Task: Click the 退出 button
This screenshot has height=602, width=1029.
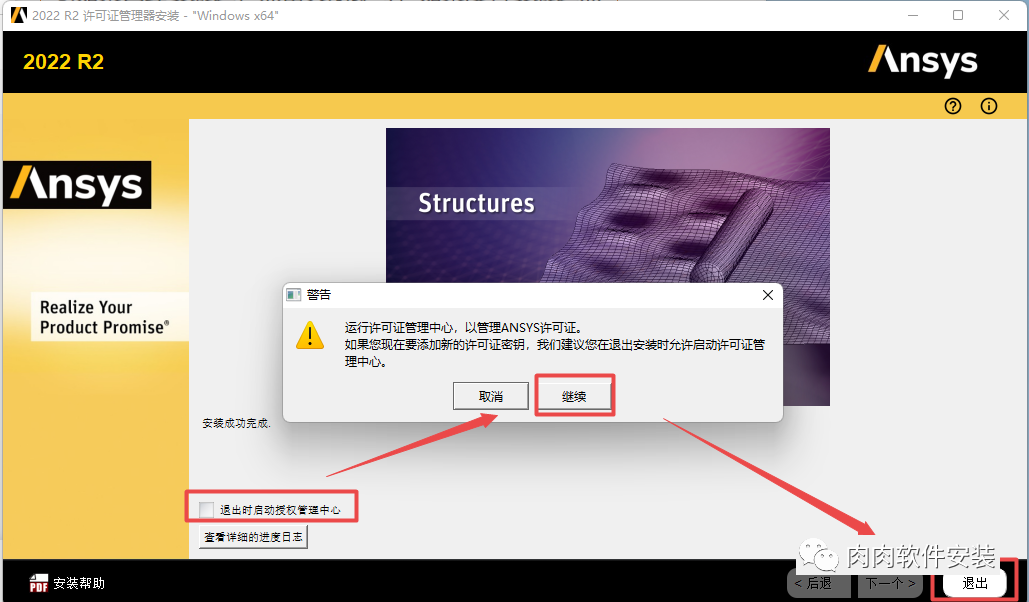Action: point(975,583)
